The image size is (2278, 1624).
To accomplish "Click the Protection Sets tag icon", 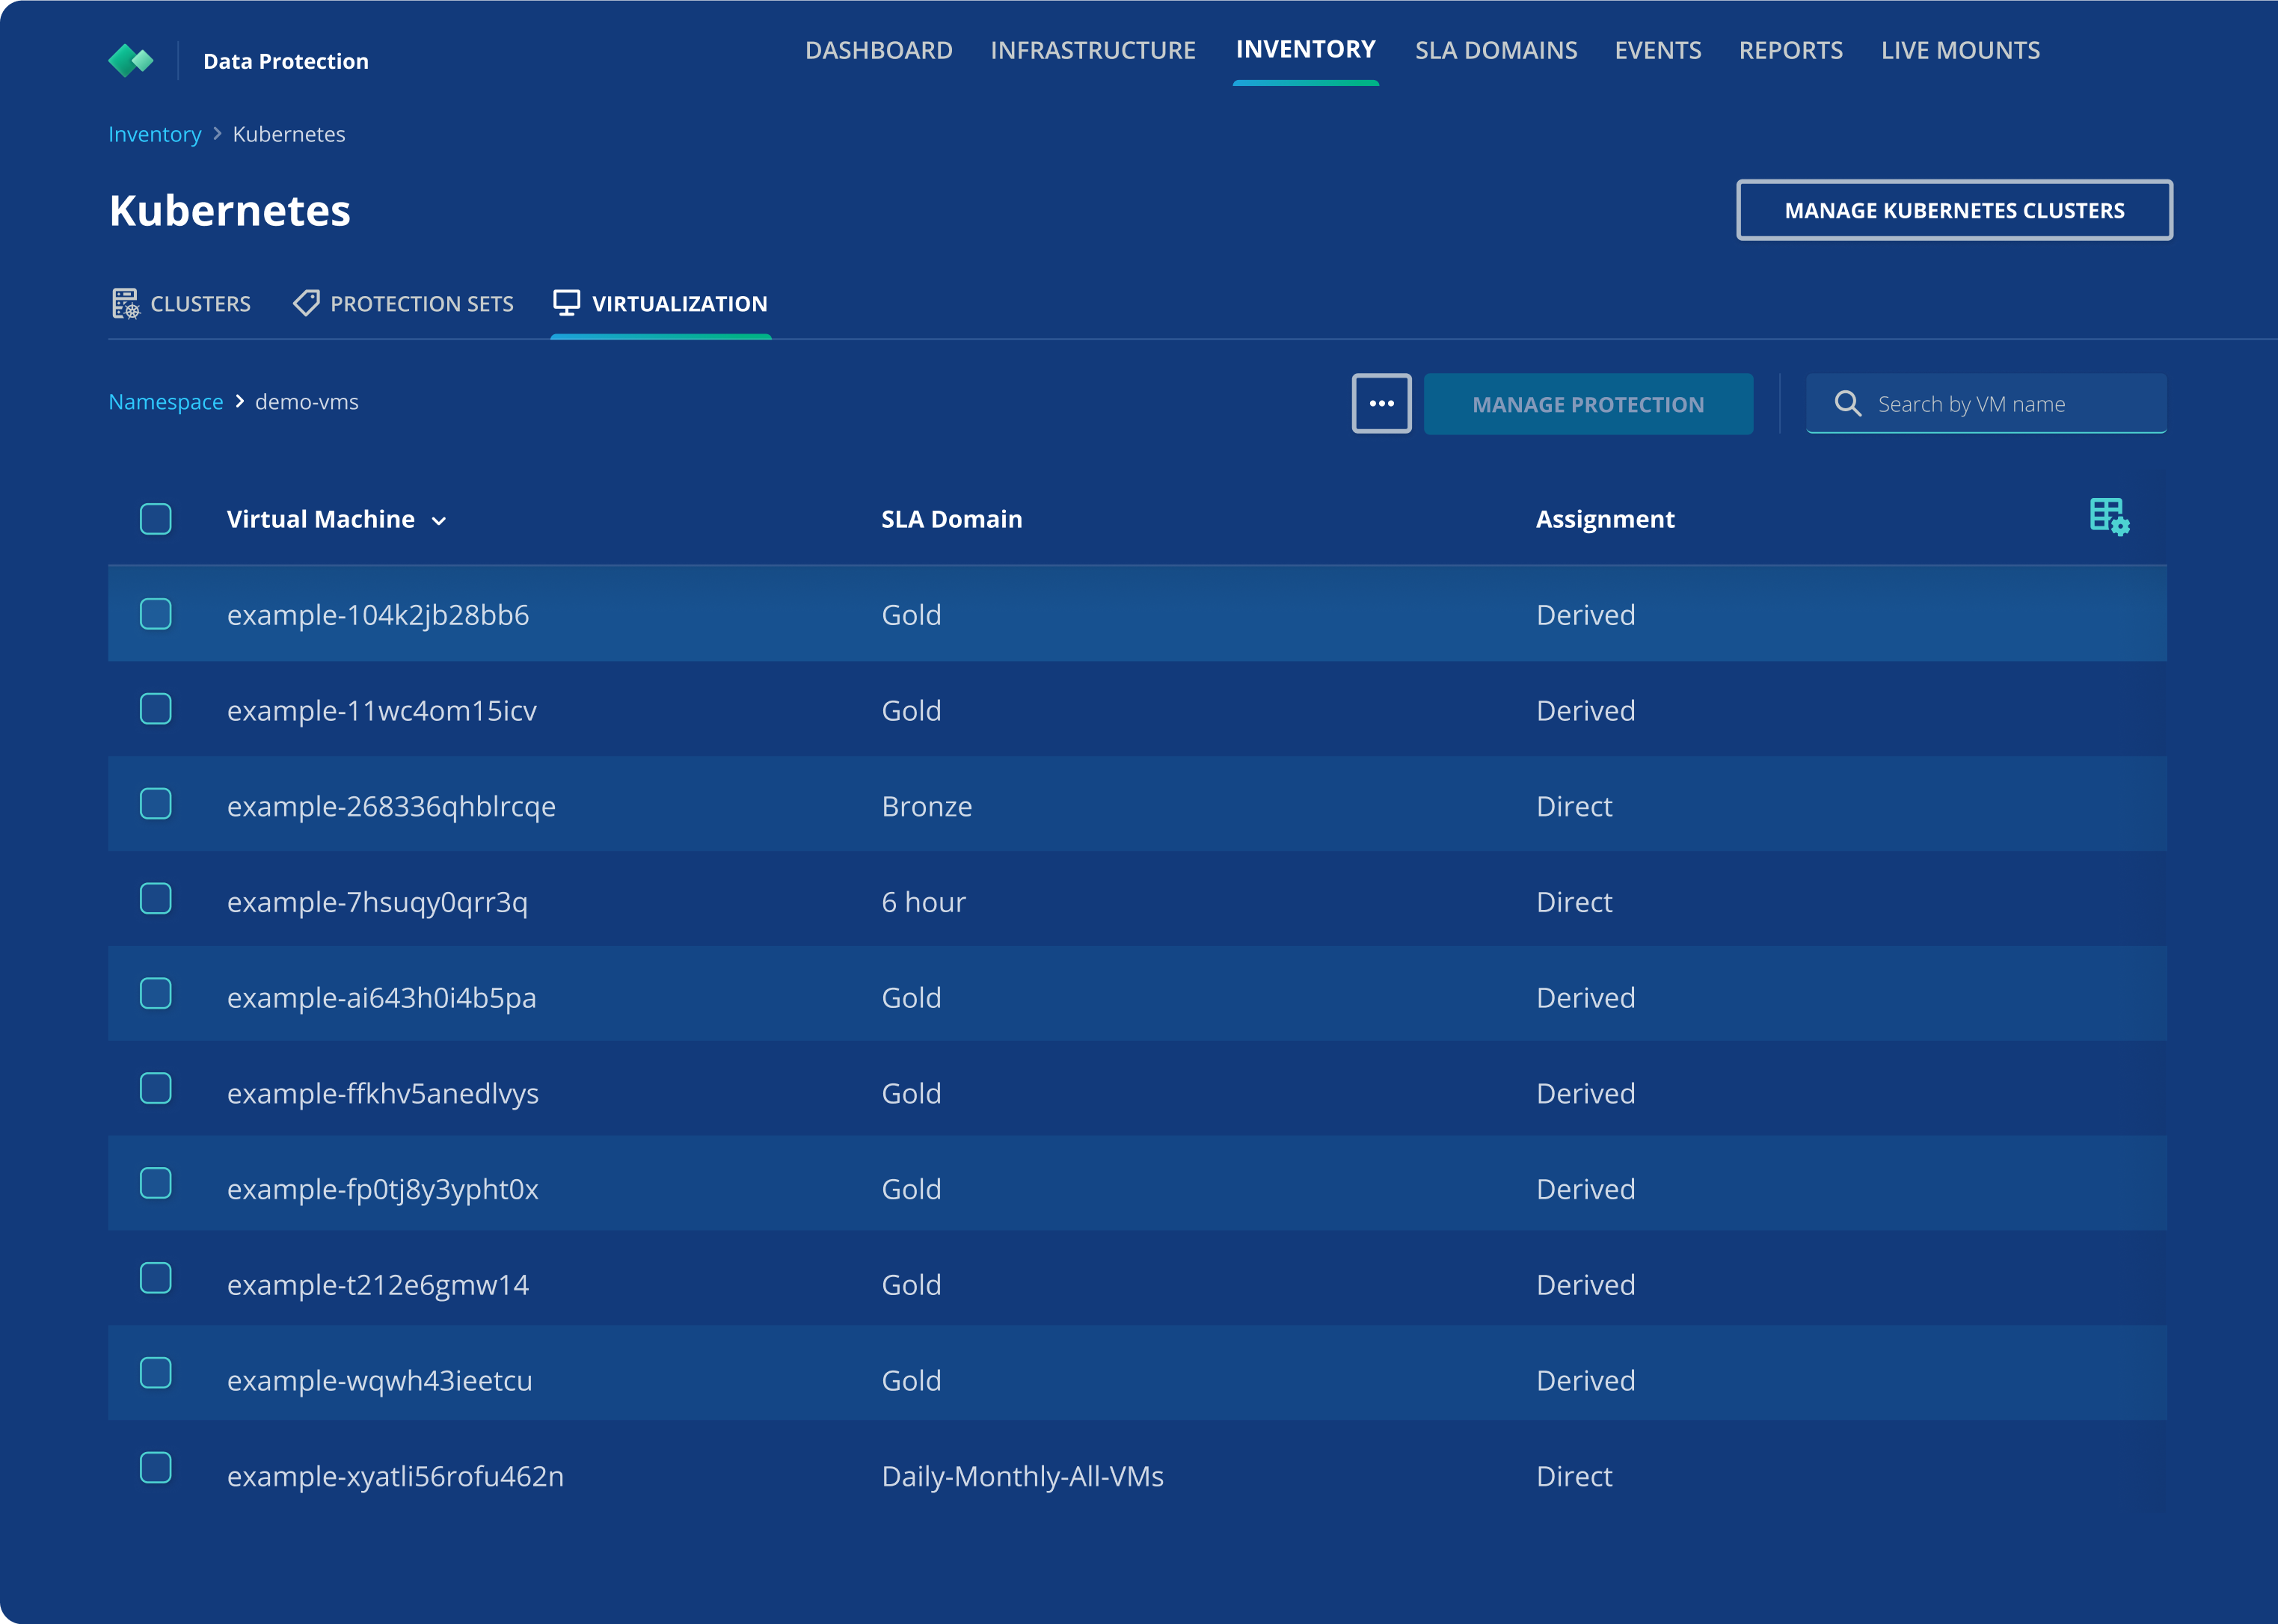I will click(x=306, y=303).
